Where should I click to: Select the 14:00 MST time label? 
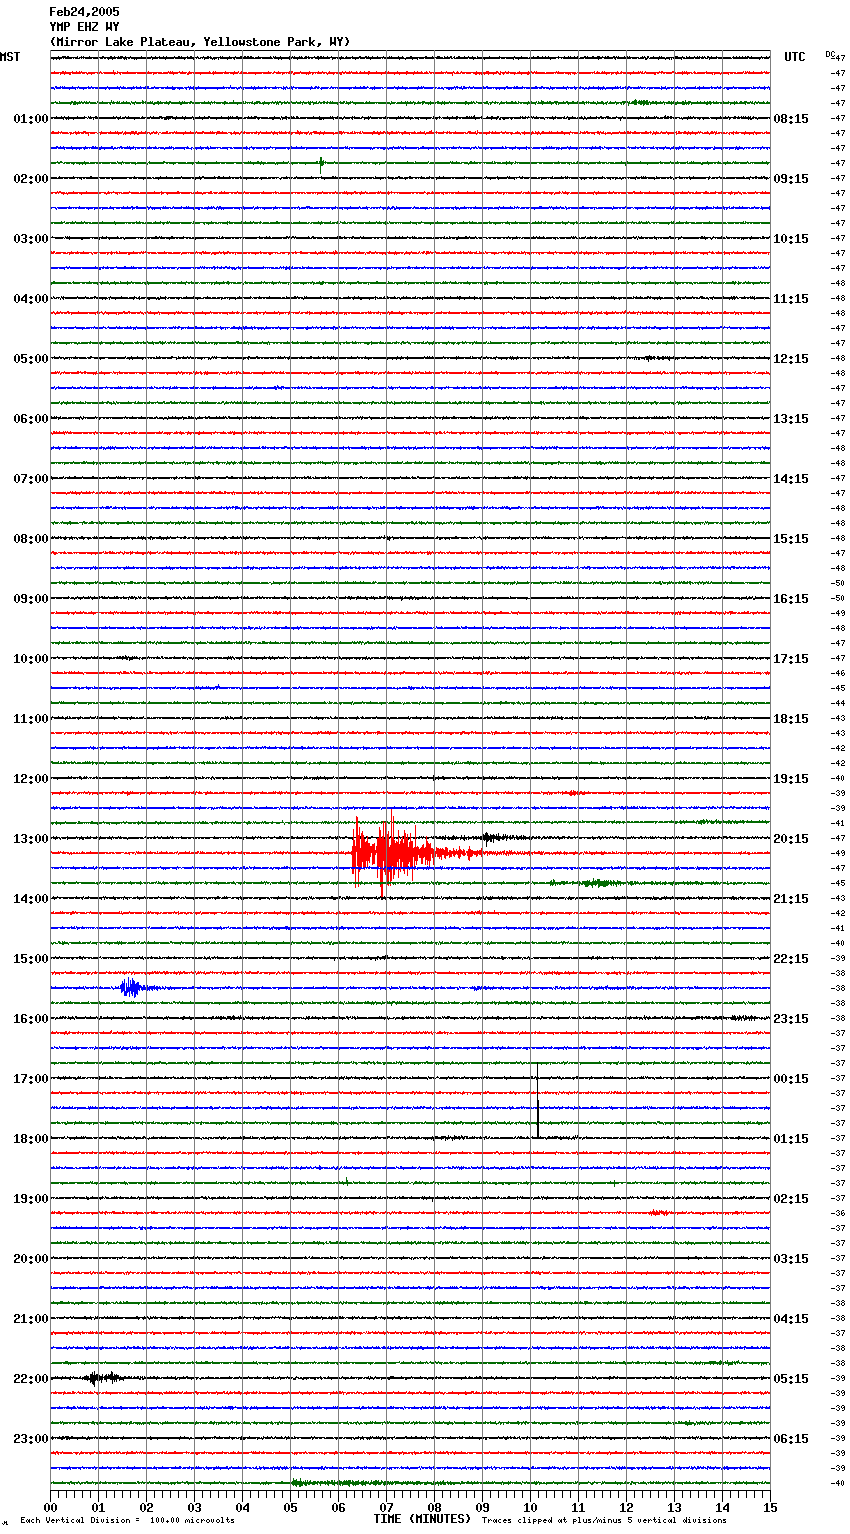[x=31, y=899]
